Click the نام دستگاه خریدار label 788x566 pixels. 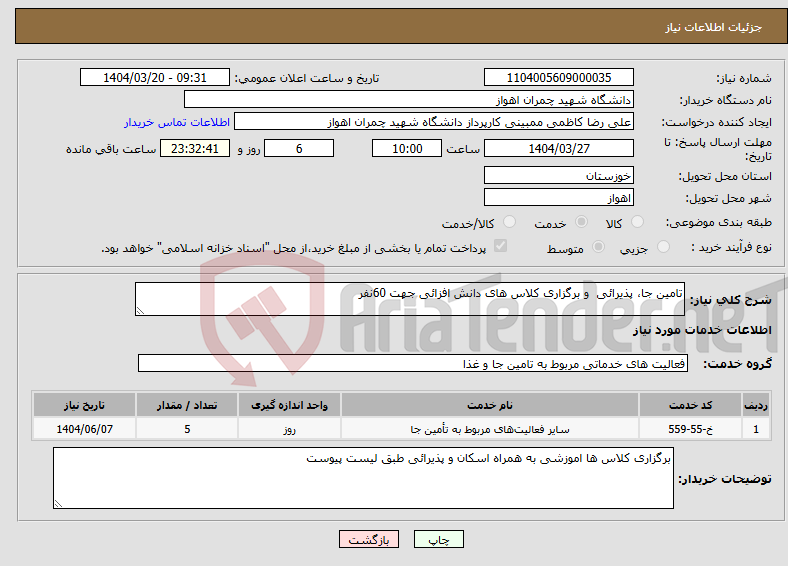726,101
